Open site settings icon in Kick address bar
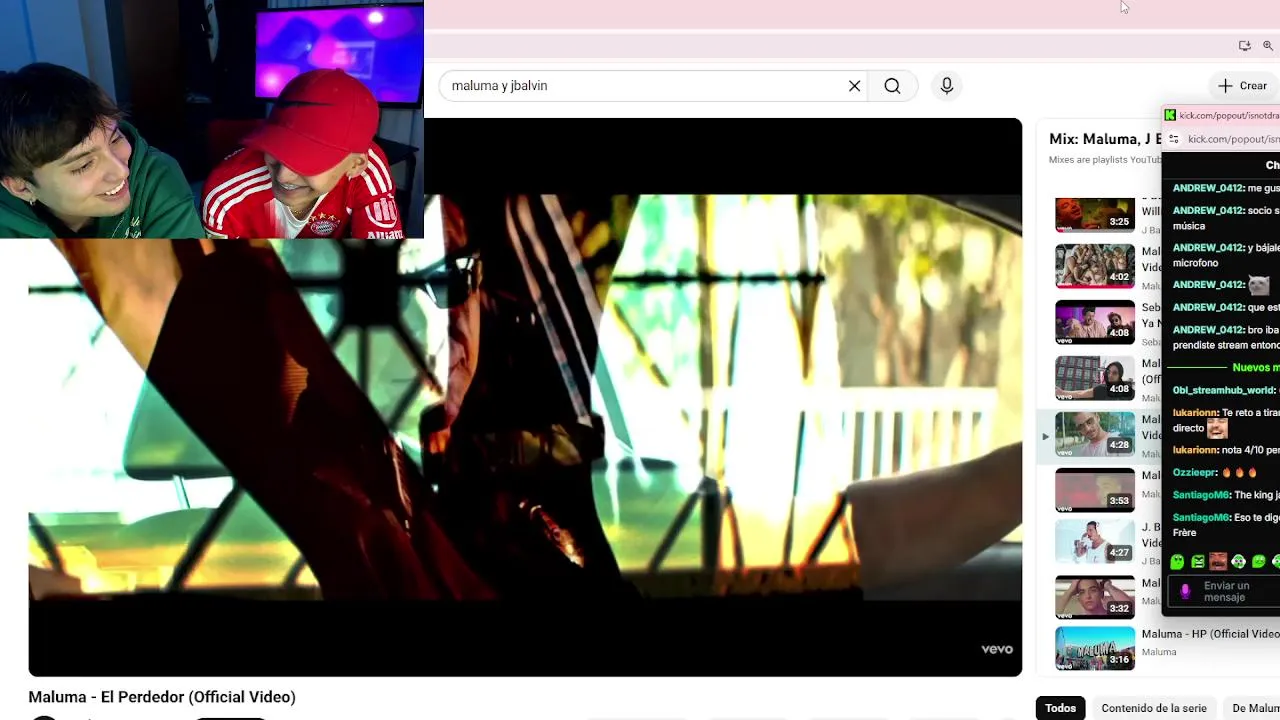 (1174, 139)
